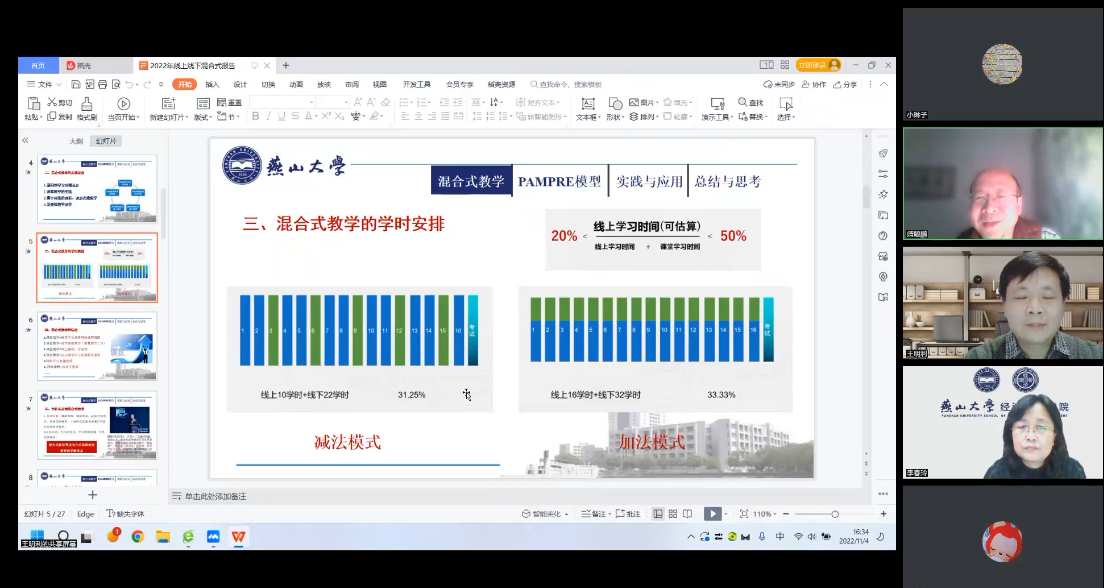
Task: Click the orange login (立即登录) button
Action: tap(818, 65)
